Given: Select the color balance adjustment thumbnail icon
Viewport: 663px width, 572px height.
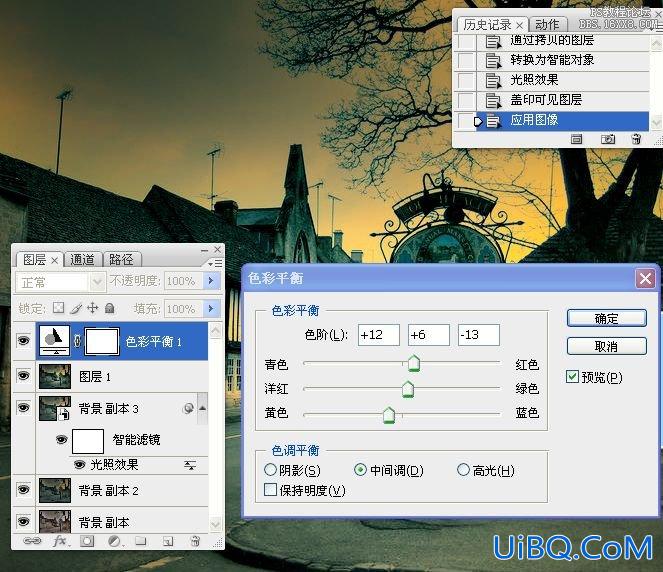Looking at the screenshot, I should (x=55, y=340).
